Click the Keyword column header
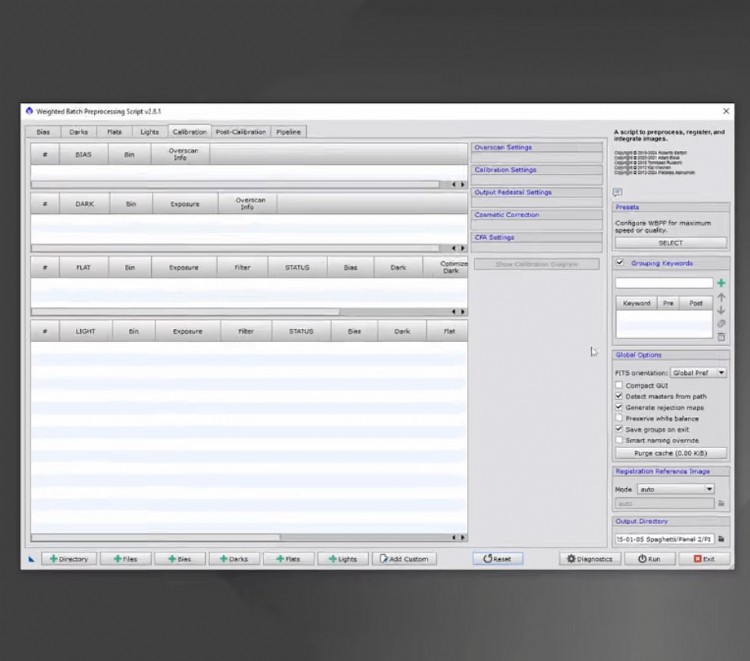The height and width of the screenshot is (661, 750). [637, 303]
